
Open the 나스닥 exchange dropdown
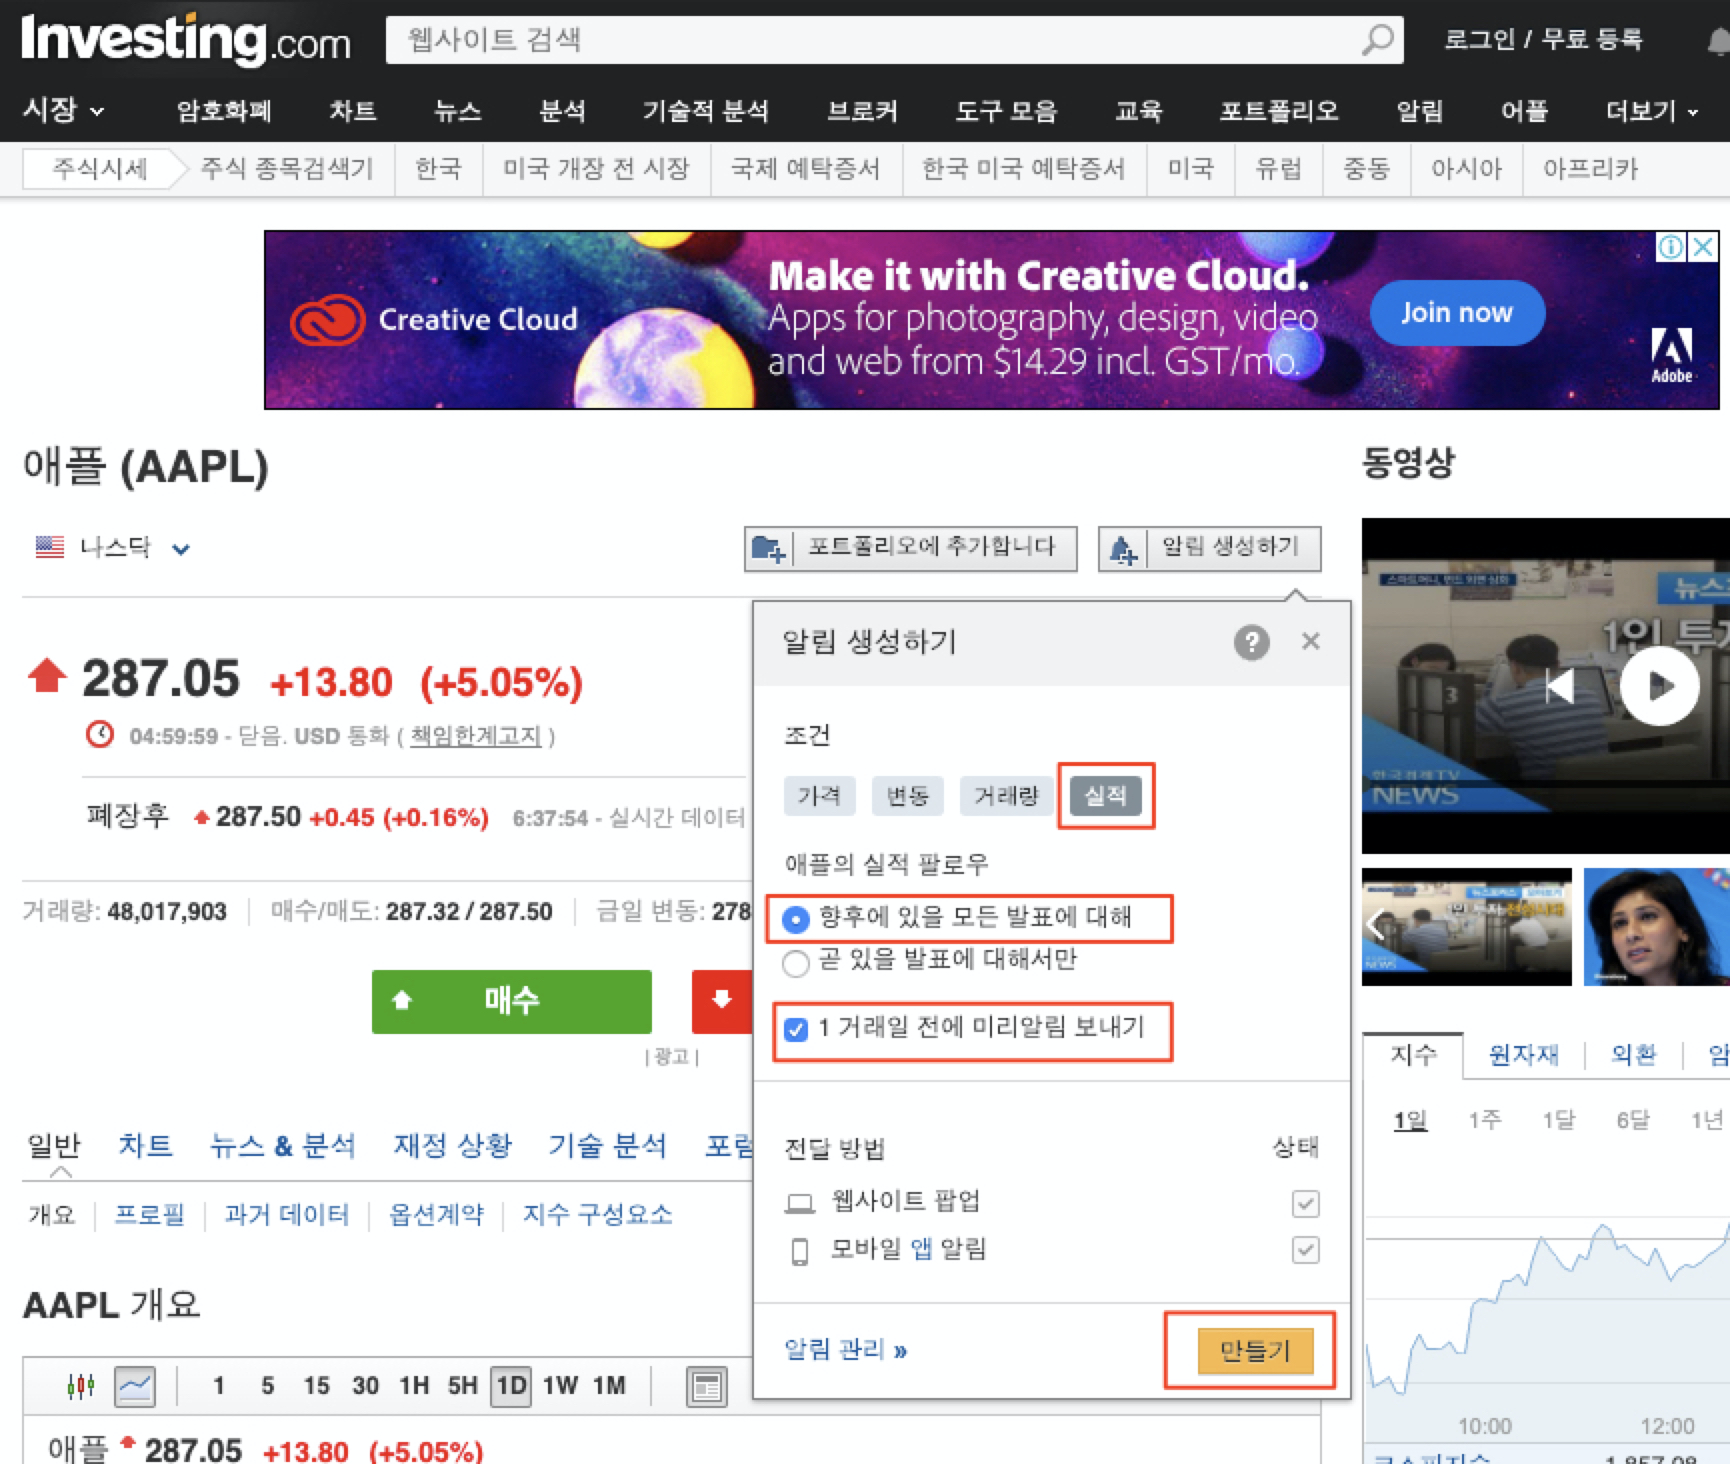pos(135,547)
